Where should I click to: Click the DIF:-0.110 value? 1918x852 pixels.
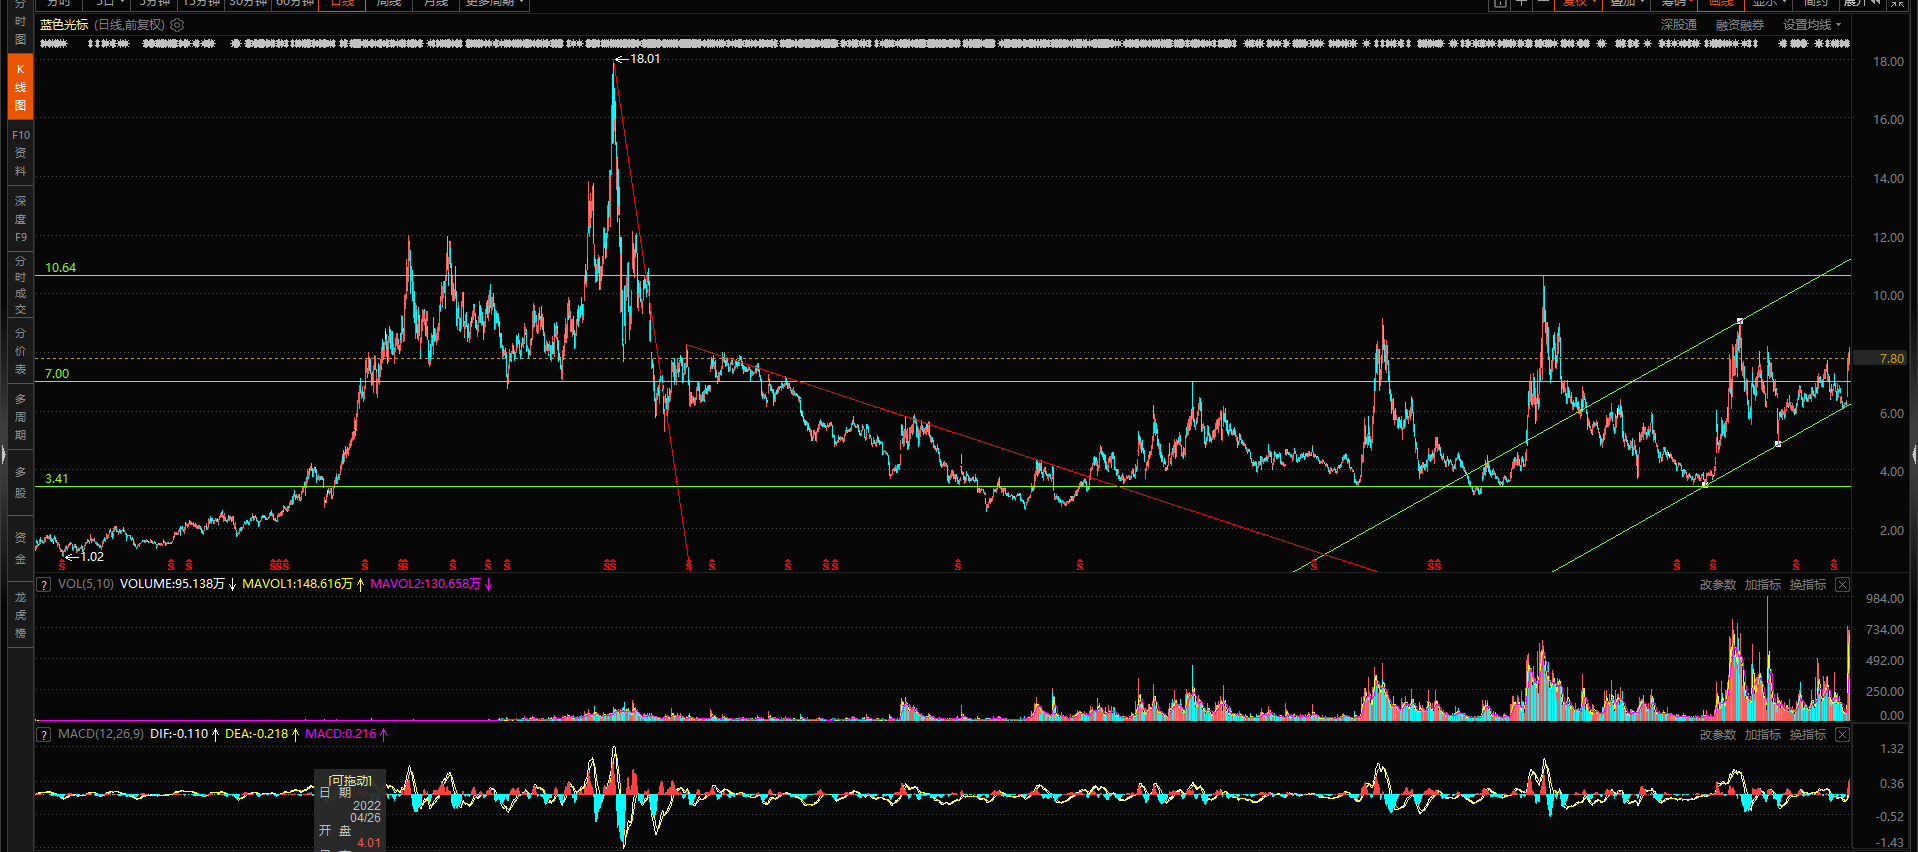tap(179, 734)
